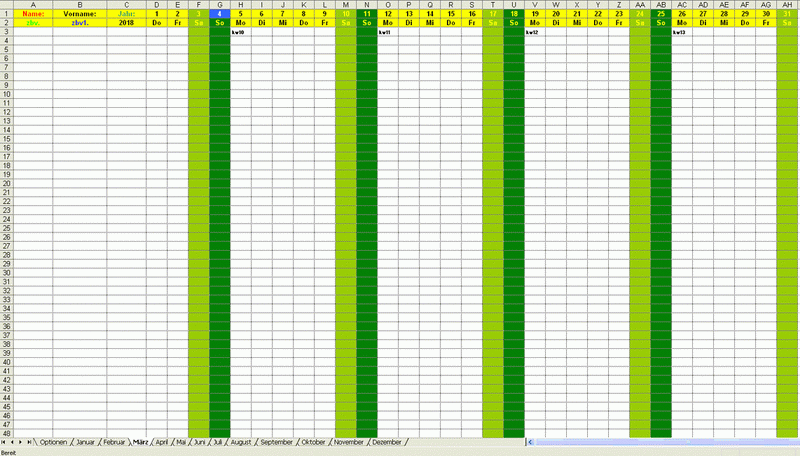
Task: Click the blue 'zbv1.' cell
Action: (x=80, y=23)
